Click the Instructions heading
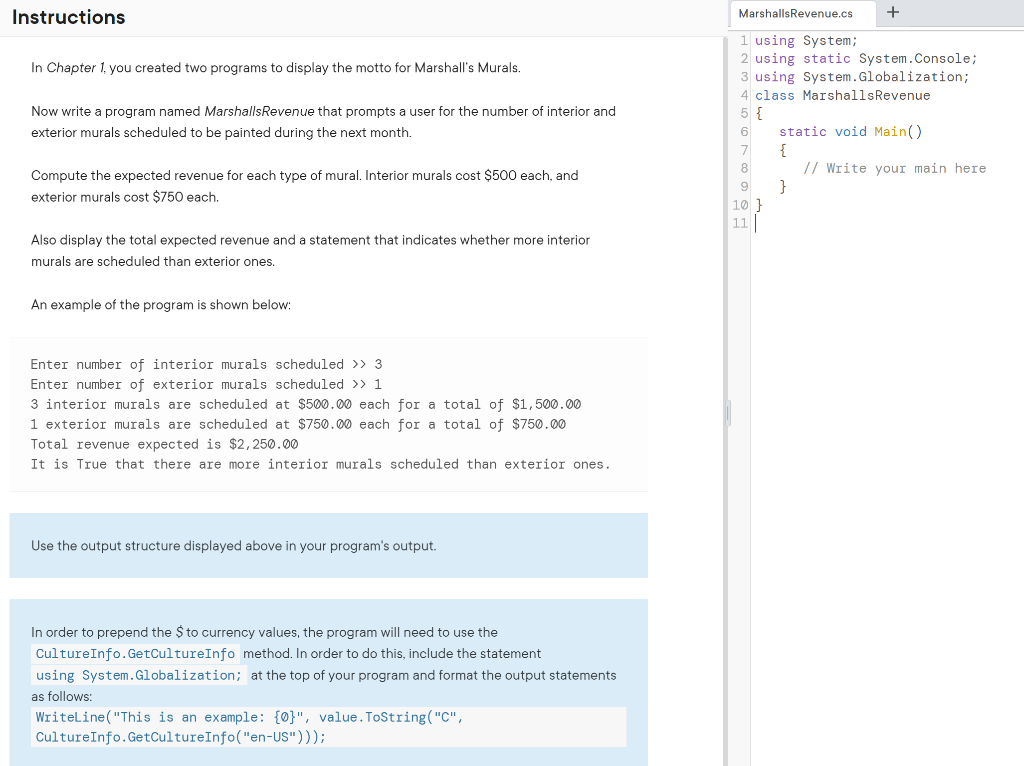Image resolution: width=1024 pixels, height=766 pixels. (68, 17)
